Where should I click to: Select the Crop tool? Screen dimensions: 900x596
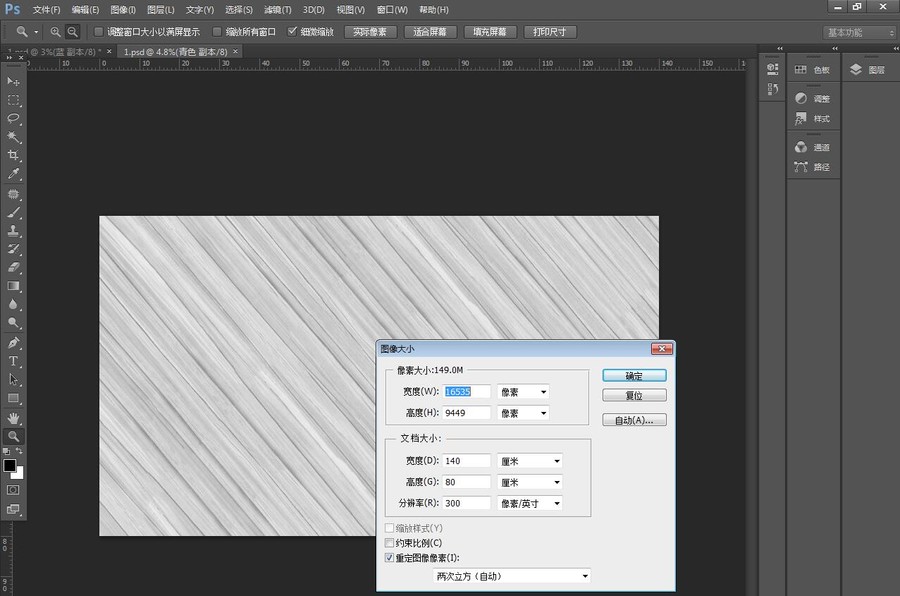[13, 156]
